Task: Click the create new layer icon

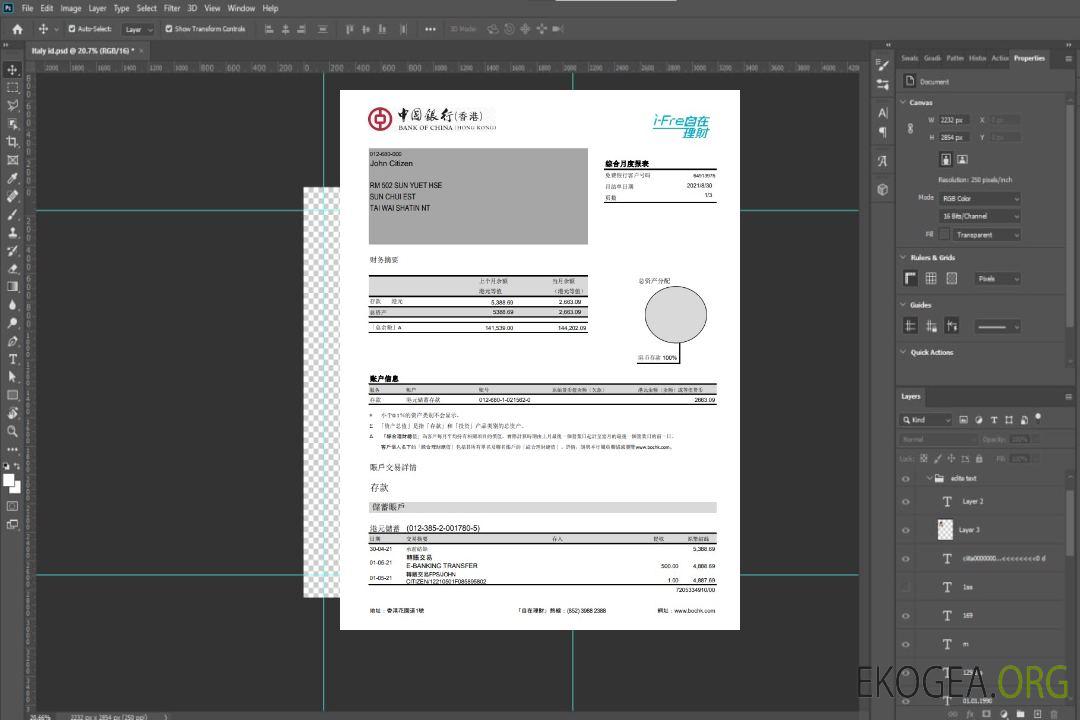Action: tap(1037, 714)
